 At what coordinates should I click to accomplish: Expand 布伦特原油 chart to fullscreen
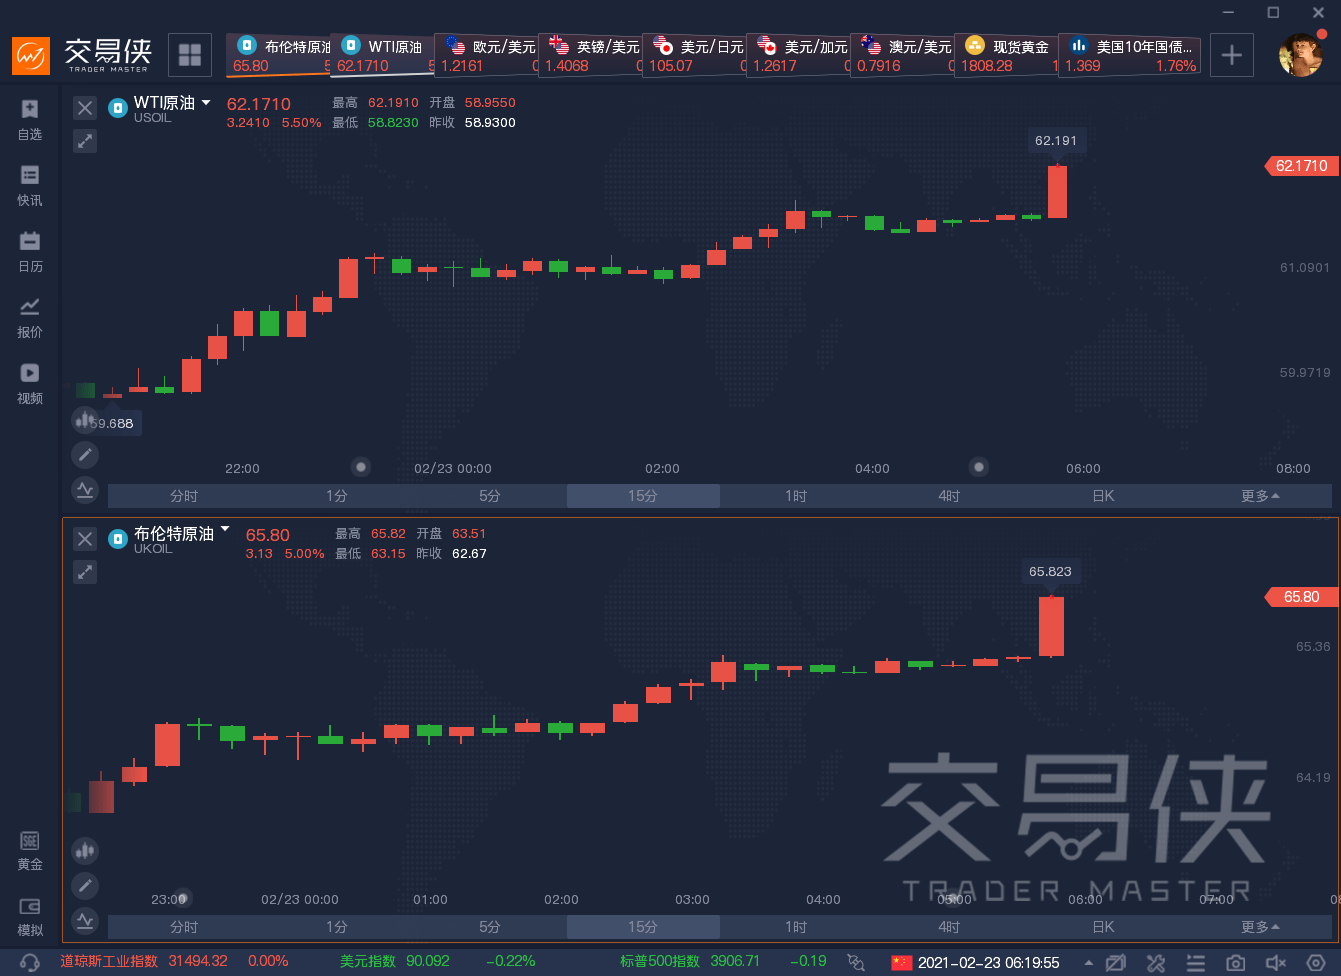point(86,572)
